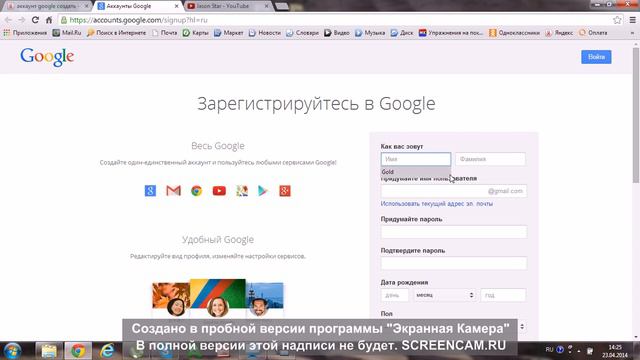Viewport: 640px width, 360px height.
Task: Close the Аккаунты Google tab
Action: pos(176,6)
